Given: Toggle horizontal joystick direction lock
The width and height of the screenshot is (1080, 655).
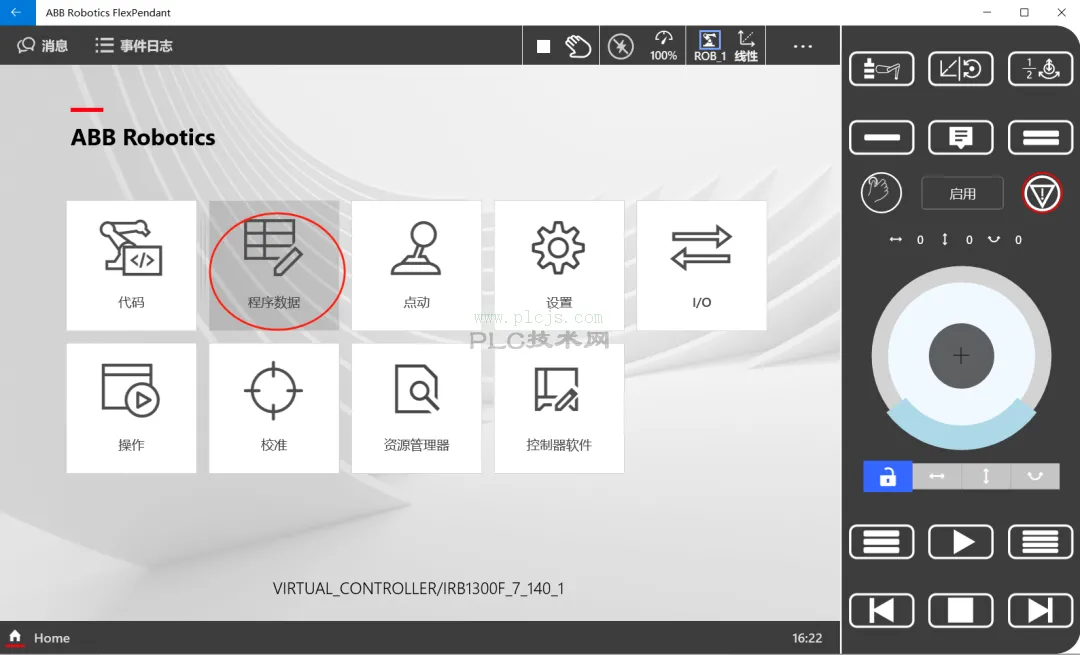Looking at the screenshot, I should [937, 476].
